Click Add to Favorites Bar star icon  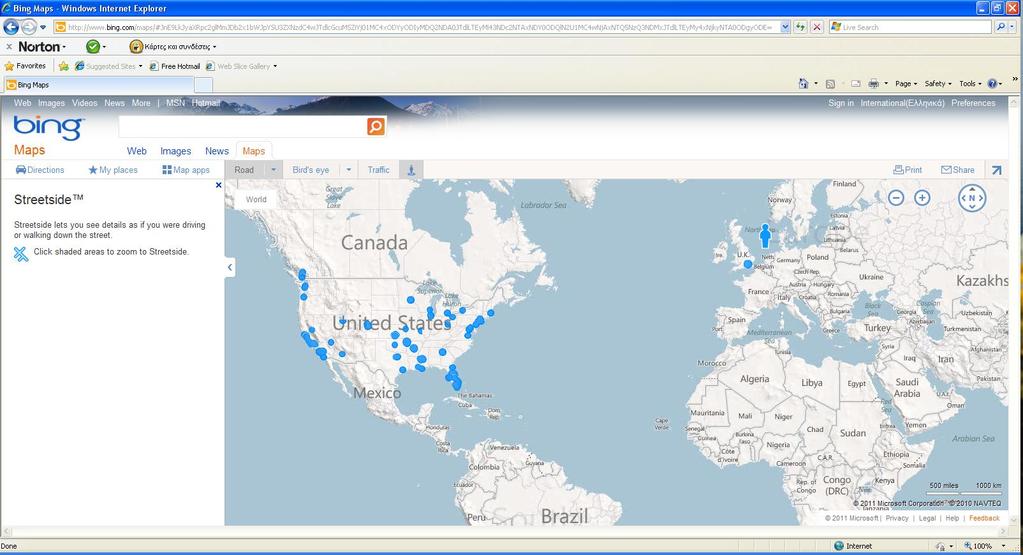(63, 66)
